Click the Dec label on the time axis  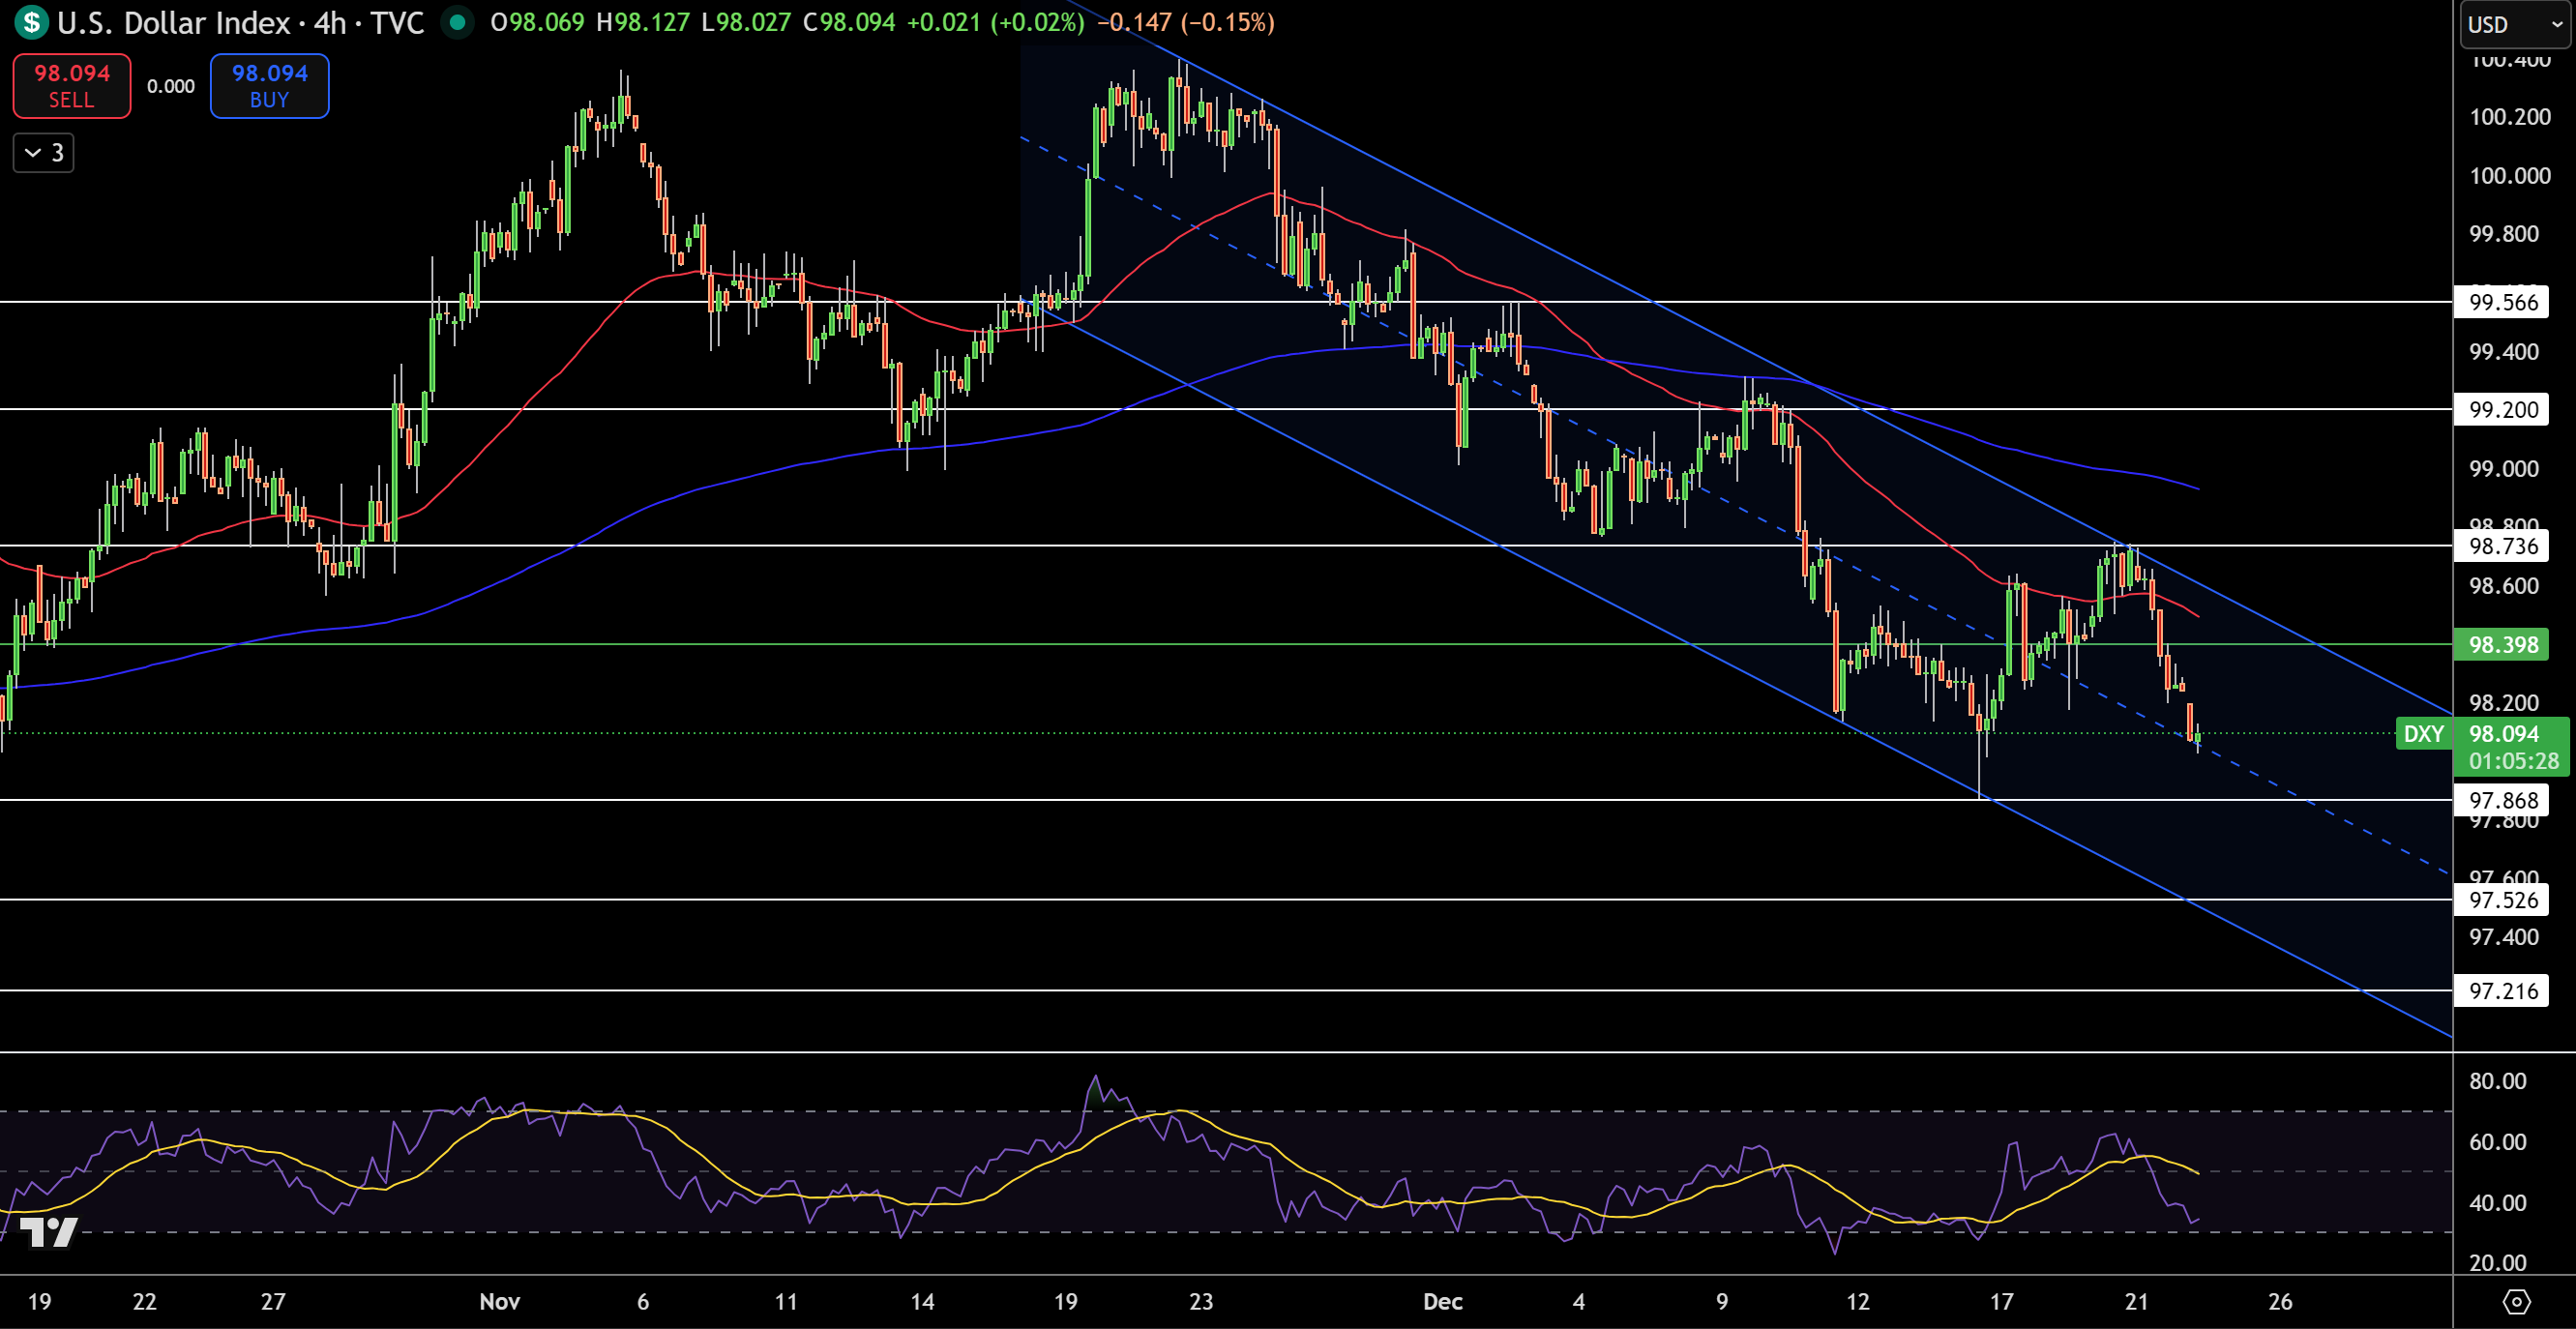click(1443, 1302)
